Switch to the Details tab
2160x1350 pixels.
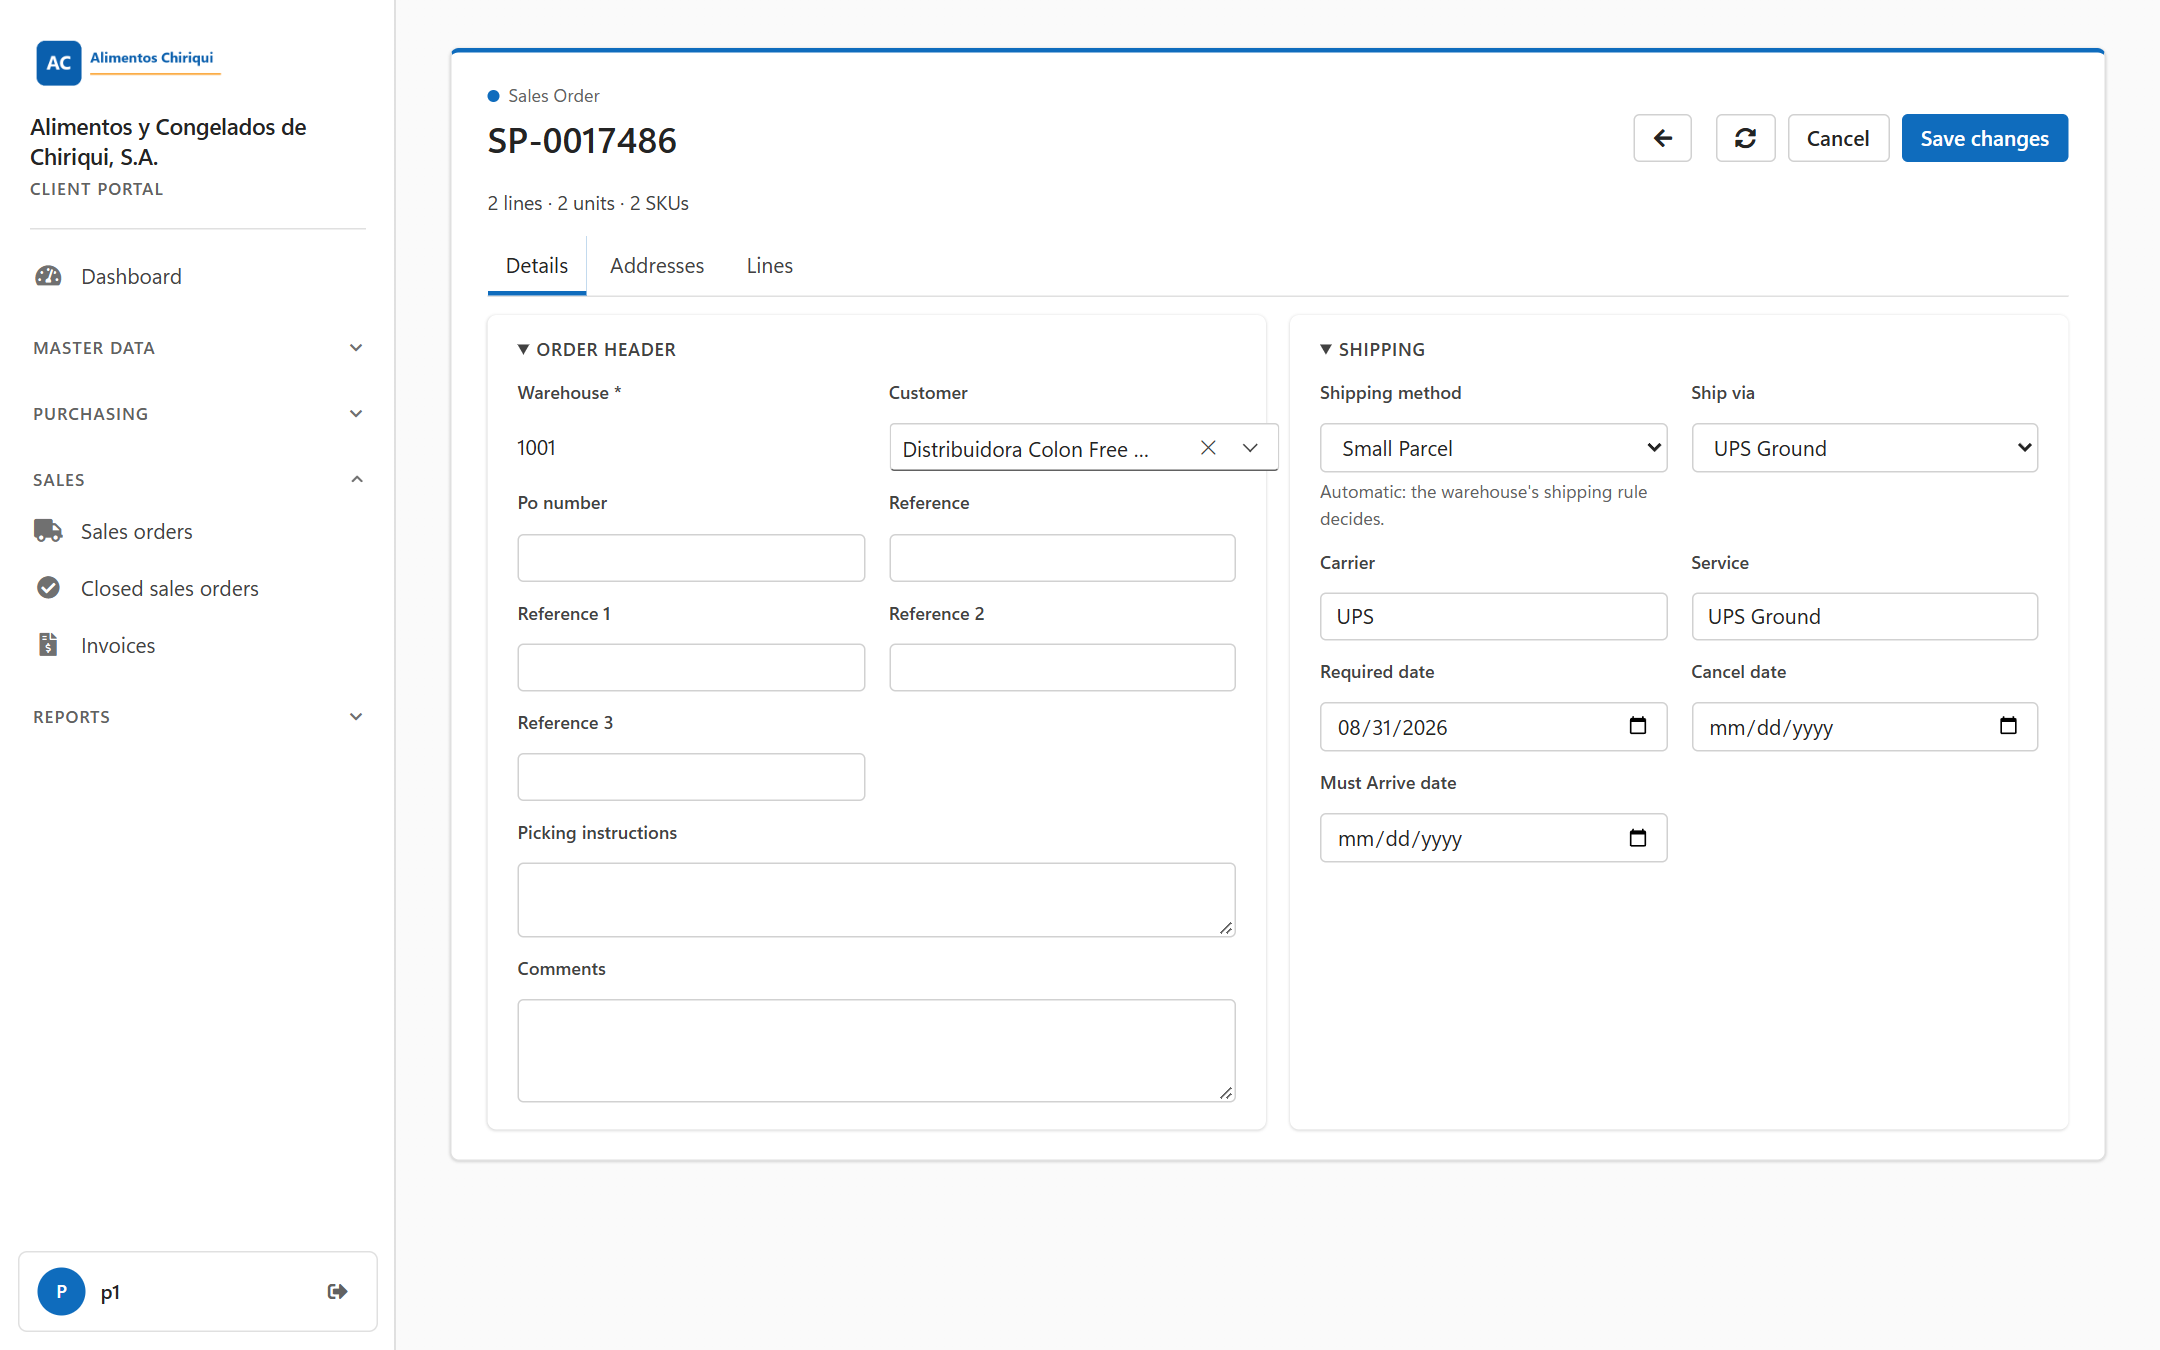click(537, 266)
